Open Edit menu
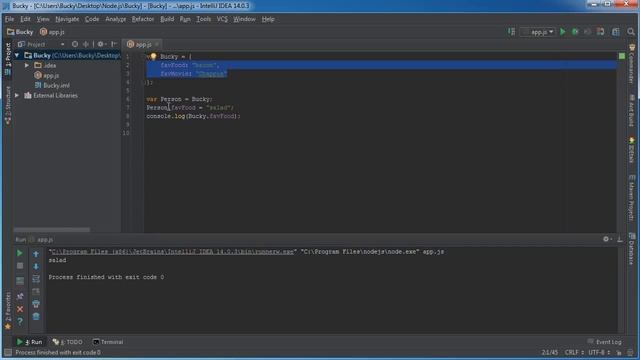The image size is (640, 360). (25, 19)
